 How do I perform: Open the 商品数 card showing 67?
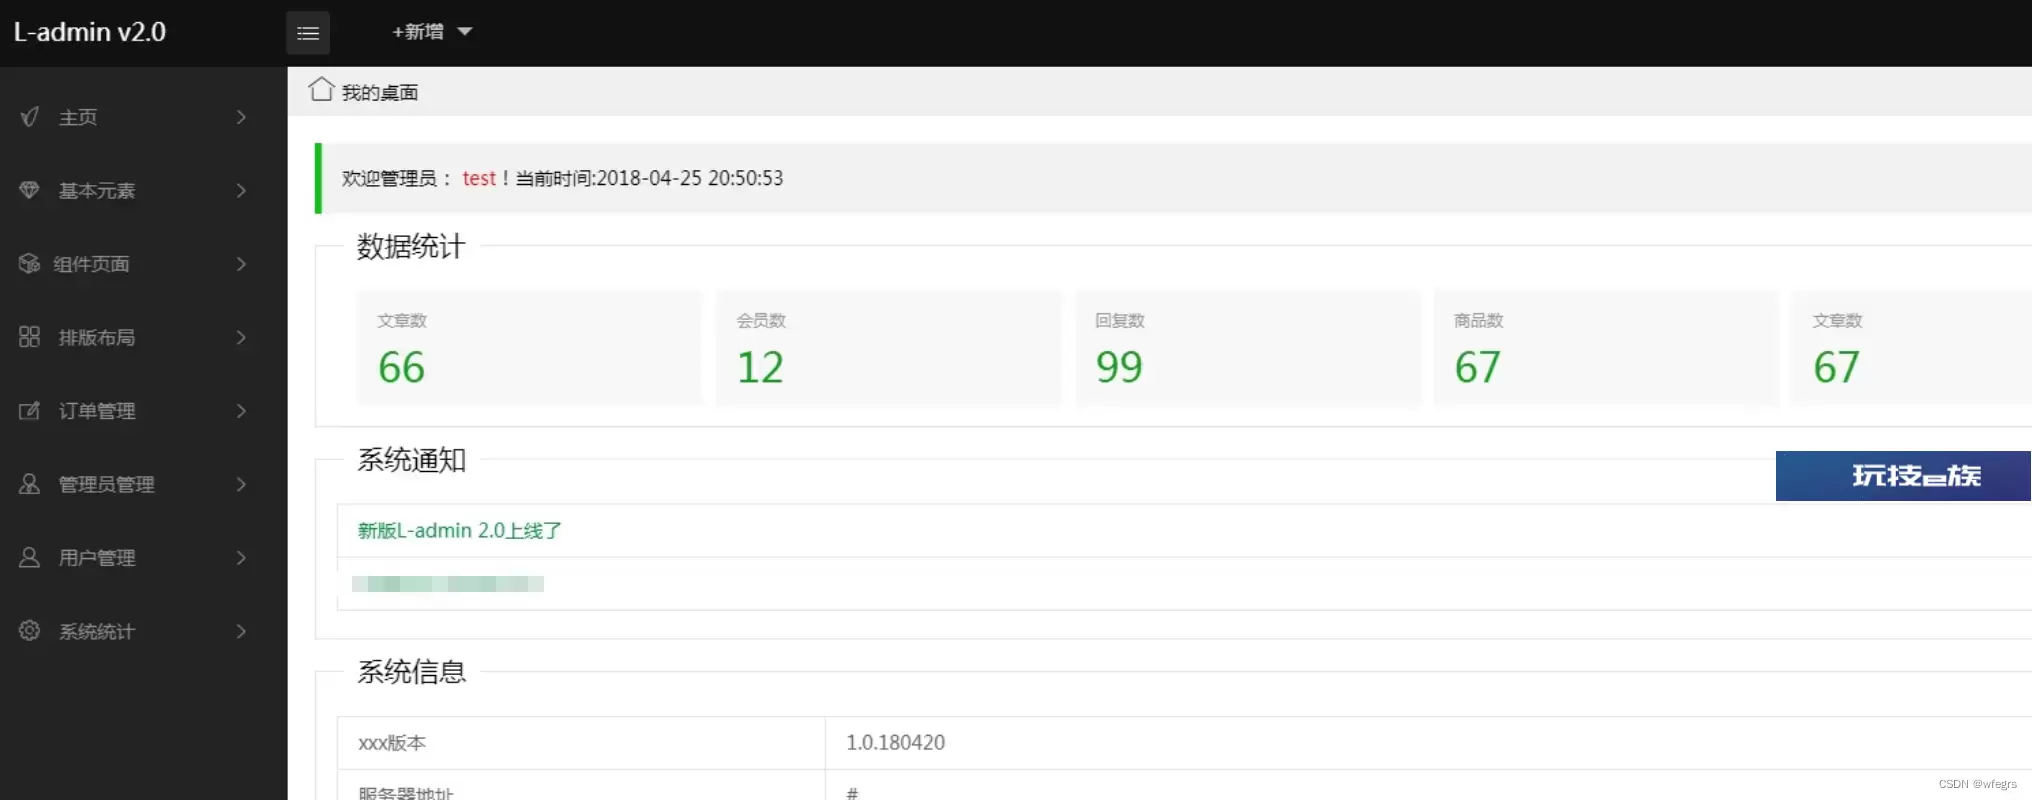click(1607, 348)
